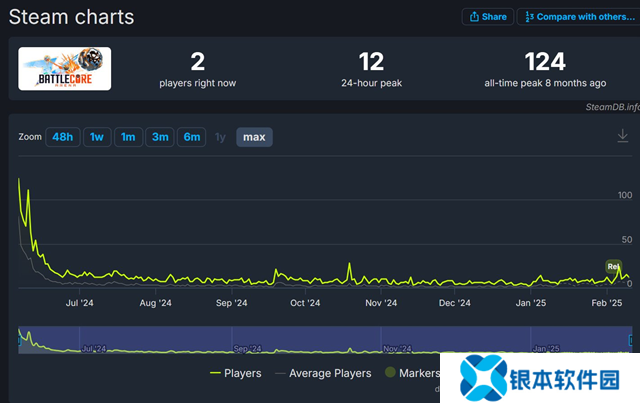
Task: Click the BattleCore Arena game thumbnail
Action: pyautogui.click(x=64, y=69)
